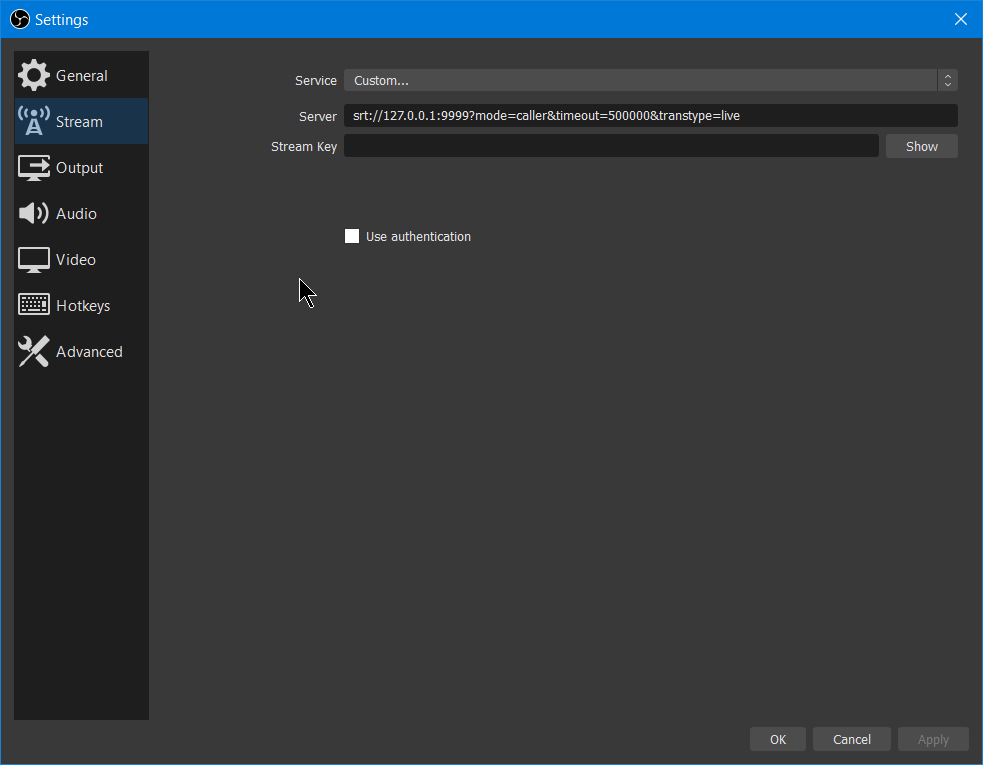The width and height of the screenshot is (983, 765).
Task: Open Hotkeys using the keyboard icon
Action: (34, 305)
